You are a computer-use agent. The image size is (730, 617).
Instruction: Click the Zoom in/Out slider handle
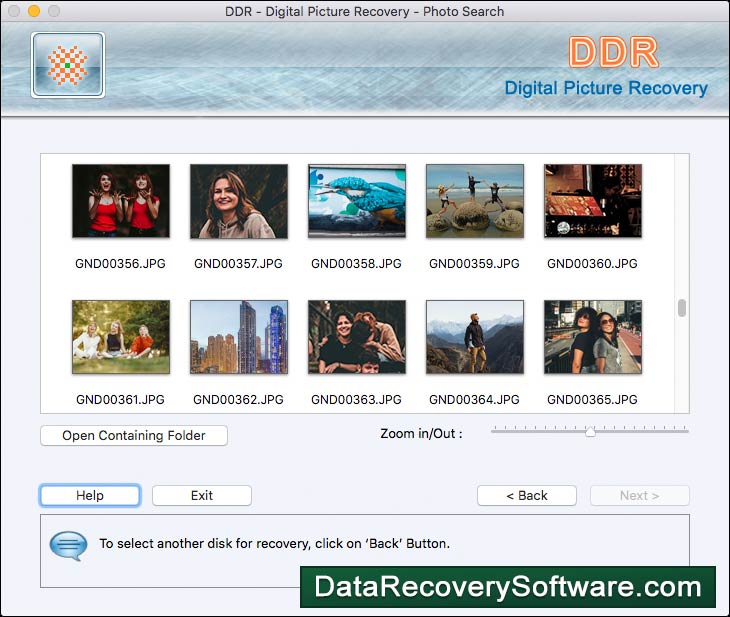pos(590,432)
